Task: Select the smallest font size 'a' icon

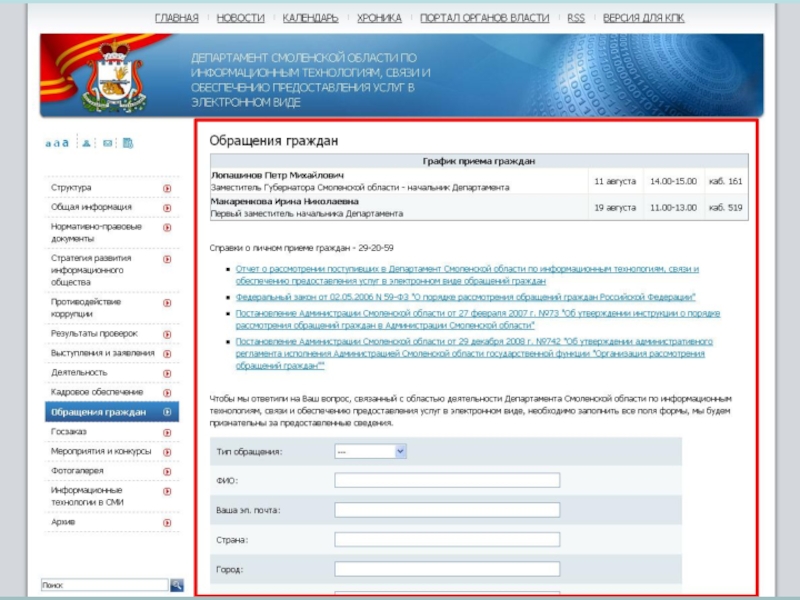Action: click(x=48, y=144)
